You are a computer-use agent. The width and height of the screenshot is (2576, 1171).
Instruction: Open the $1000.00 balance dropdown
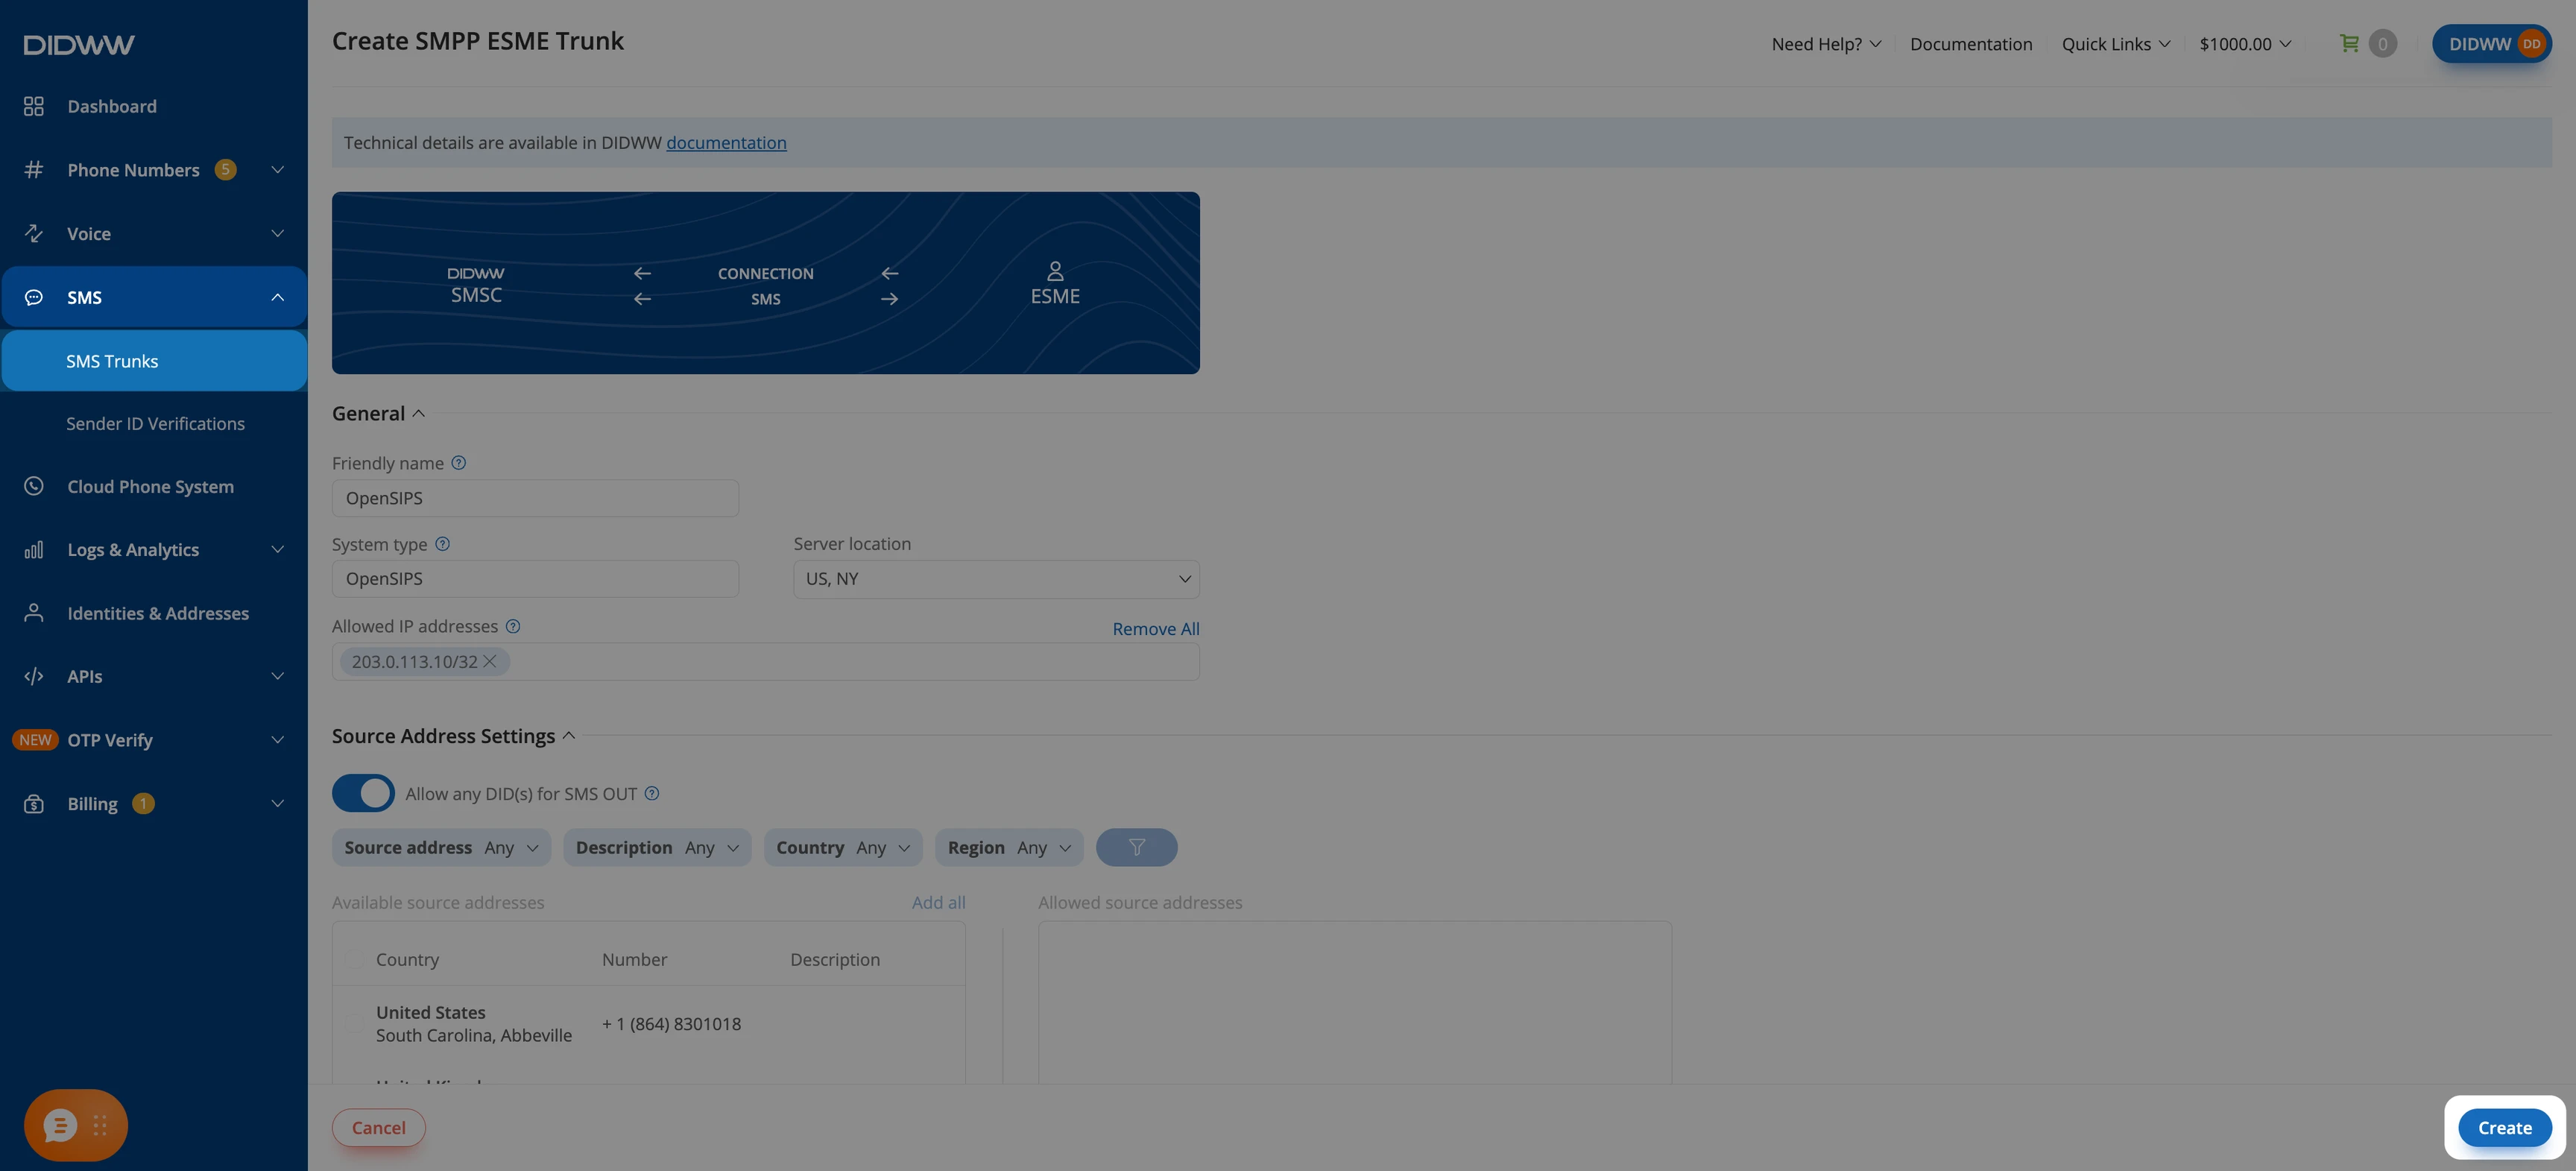pyautogui.click(x=2244, y=44)
